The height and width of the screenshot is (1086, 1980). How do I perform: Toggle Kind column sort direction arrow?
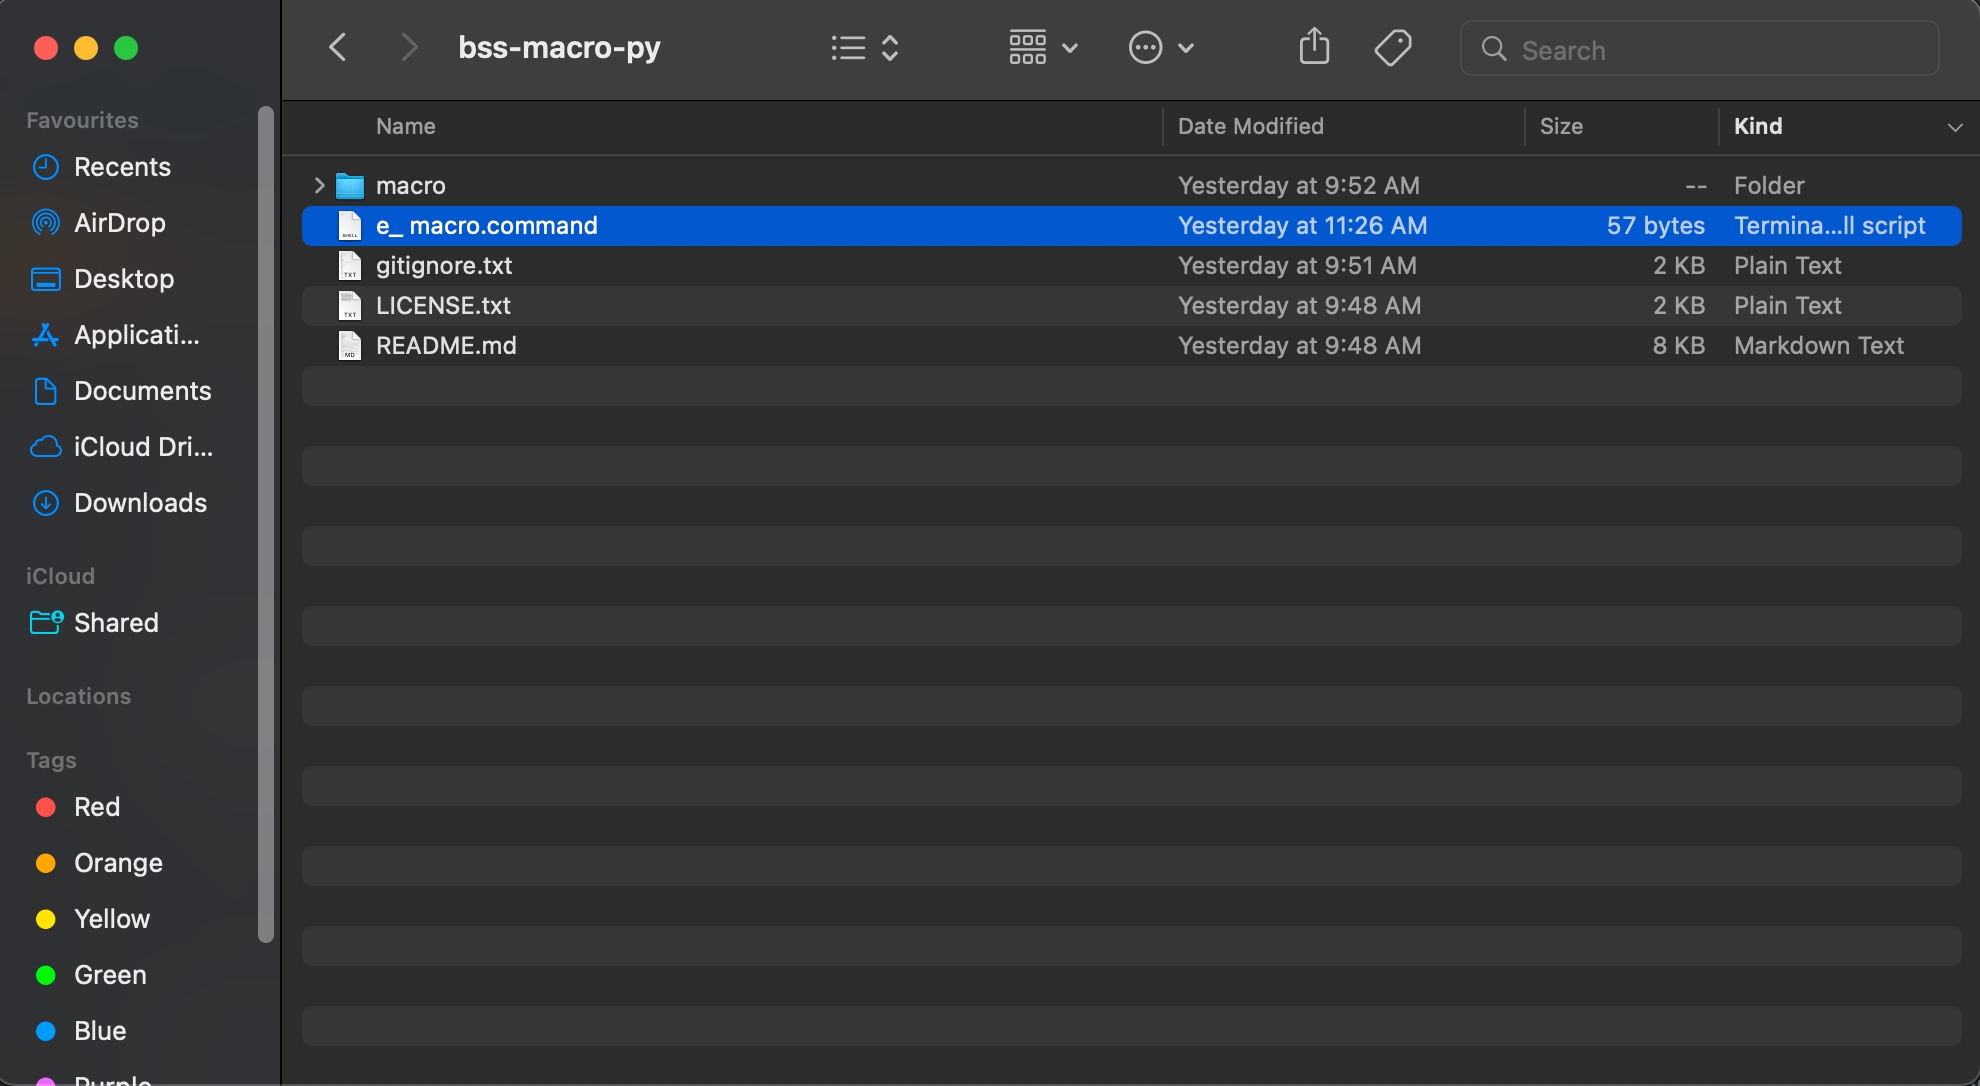[x=1954, y=127]
